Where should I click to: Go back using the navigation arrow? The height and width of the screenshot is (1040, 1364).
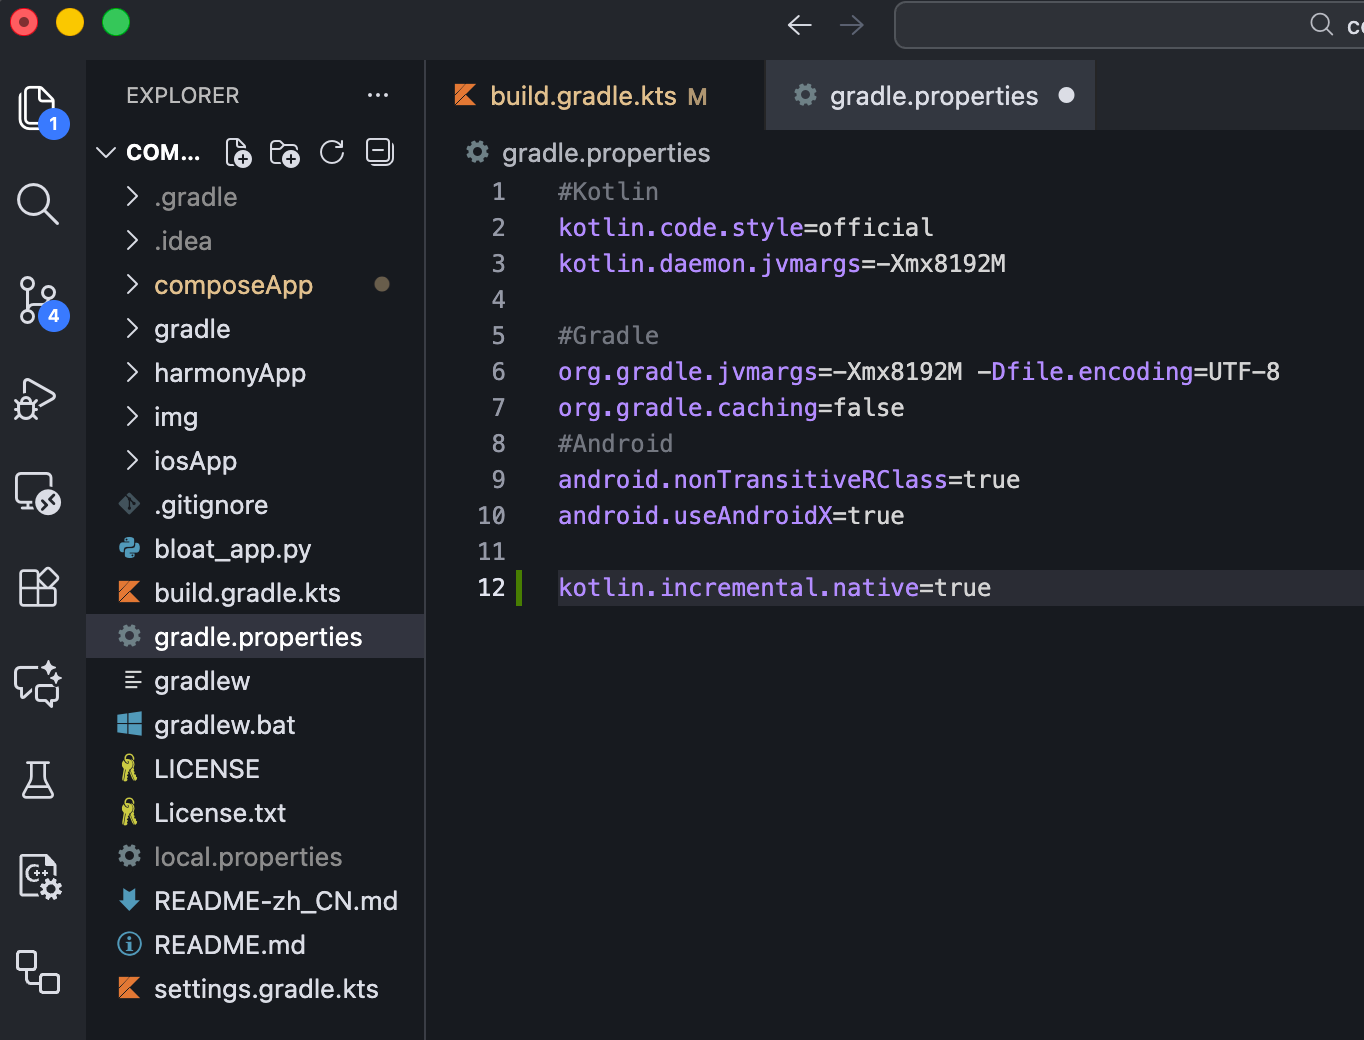799,25
